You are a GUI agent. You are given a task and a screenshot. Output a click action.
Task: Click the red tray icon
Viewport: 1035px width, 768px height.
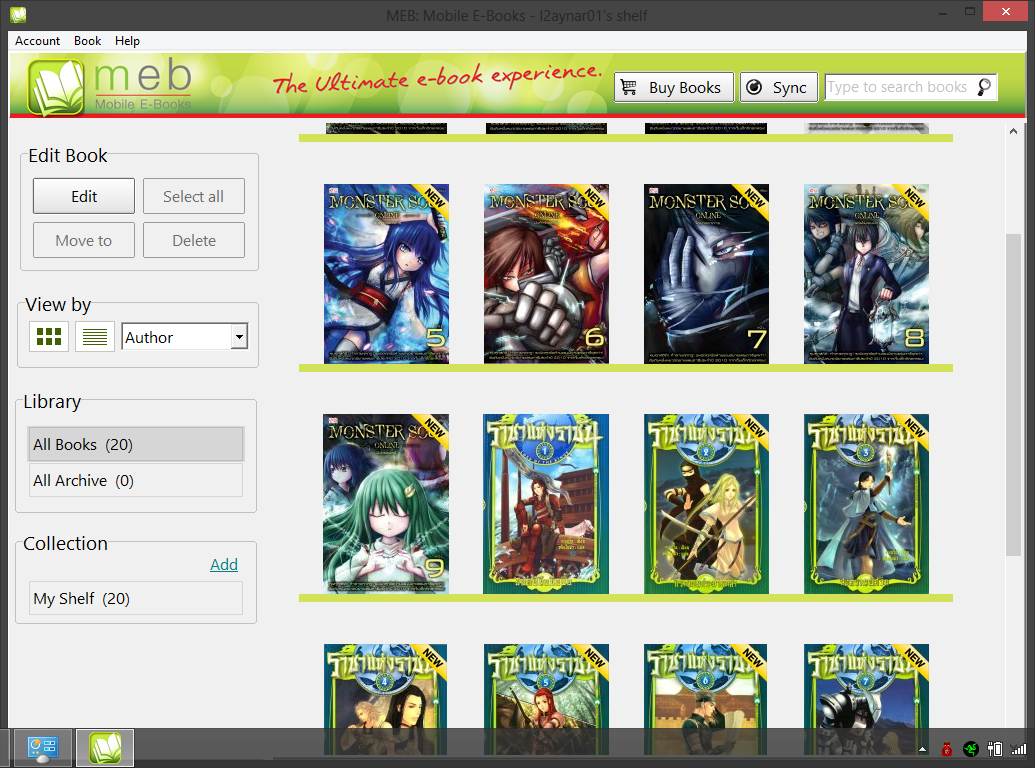pos(947,749)
